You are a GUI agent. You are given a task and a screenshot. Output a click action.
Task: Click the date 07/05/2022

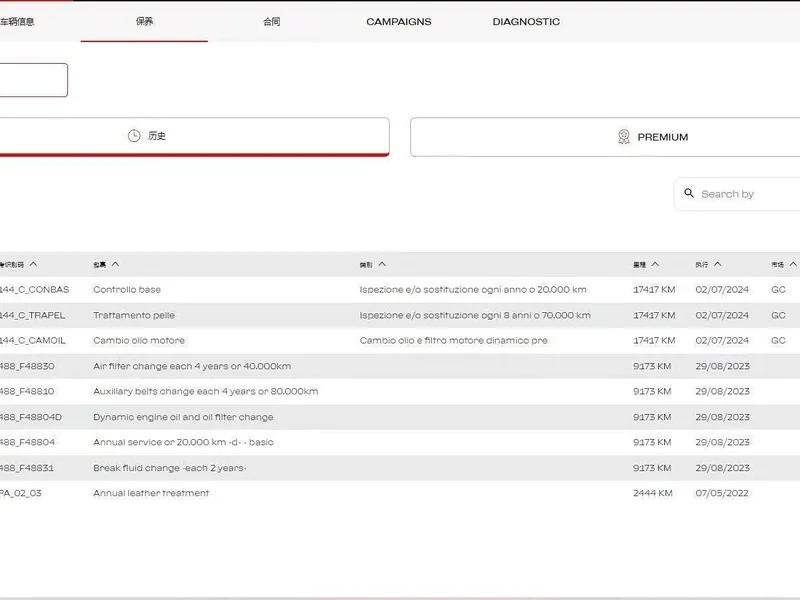click(722, 493)
